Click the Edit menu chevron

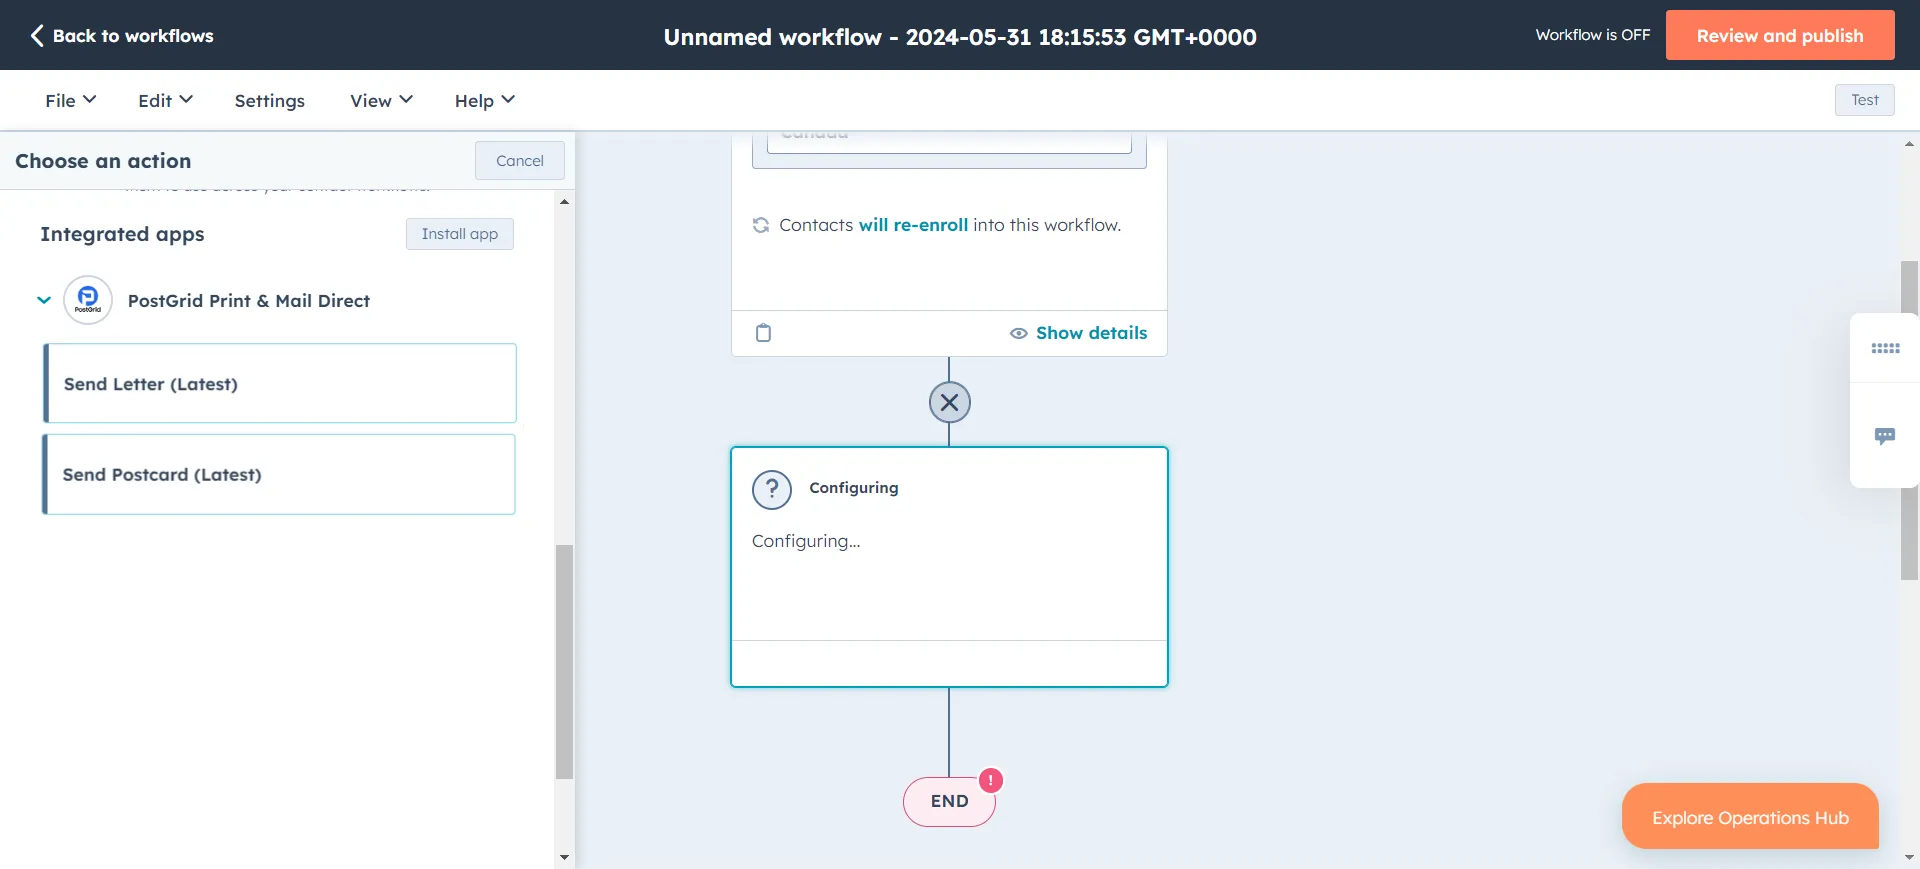point(186,99)
